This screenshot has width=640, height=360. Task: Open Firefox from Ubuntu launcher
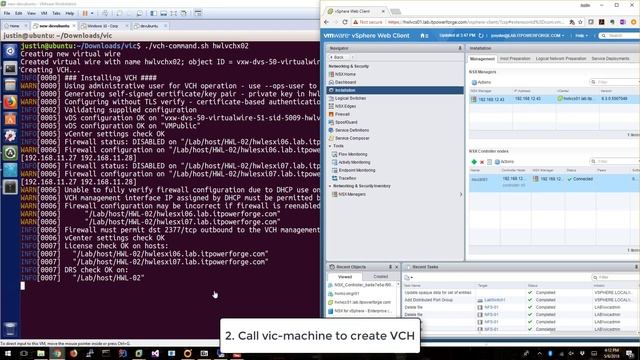pos(10,102)
